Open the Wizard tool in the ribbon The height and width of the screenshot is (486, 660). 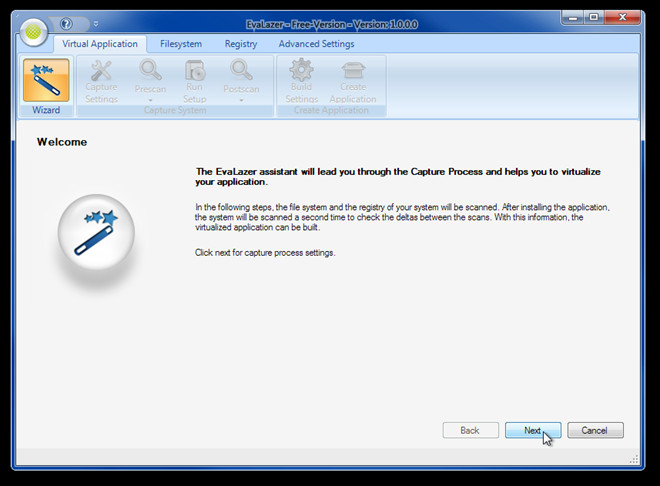[x=46, y=80]
